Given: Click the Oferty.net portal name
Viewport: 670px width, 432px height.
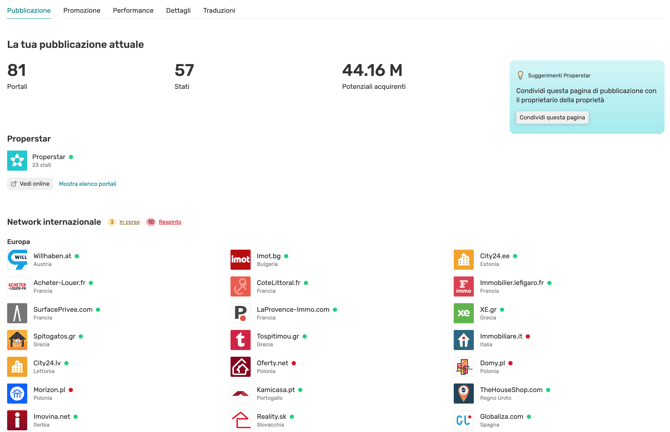Looking at the screenshot, I should pyautogui.click(x=272, y=363).
